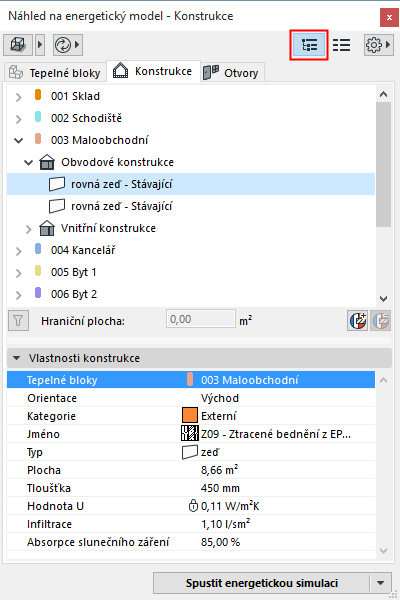Click the filter funnel icon
This screenshot has width=400, height=600.
[18, 321]
